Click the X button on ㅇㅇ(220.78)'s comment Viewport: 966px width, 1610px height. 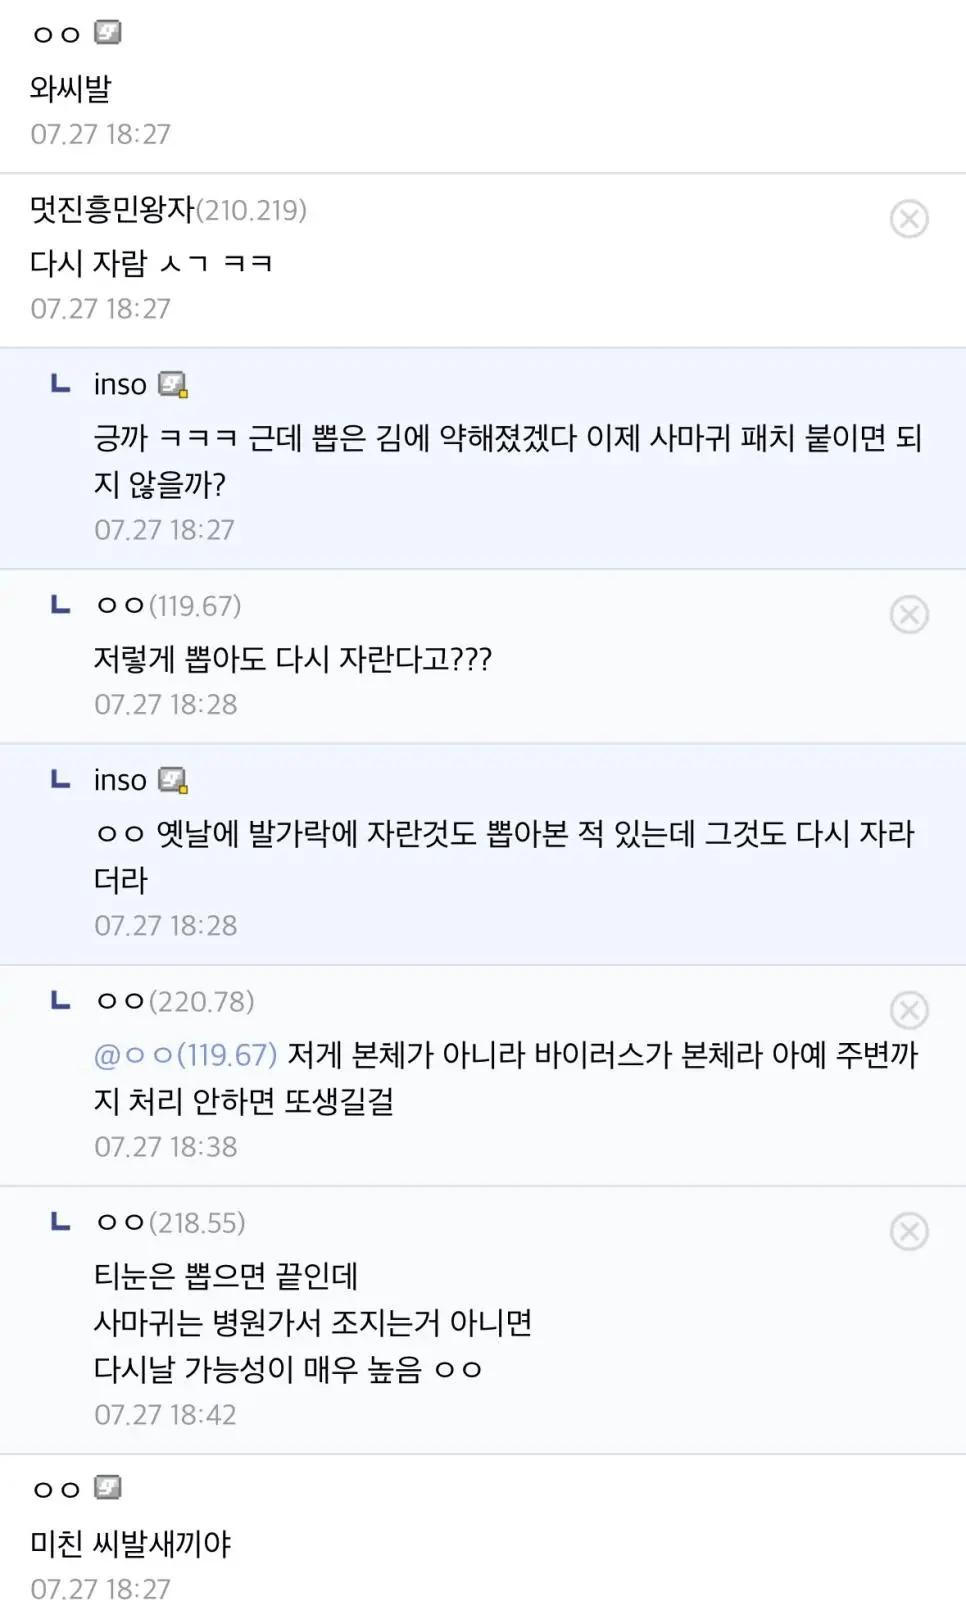click(x=909, y=1011)
